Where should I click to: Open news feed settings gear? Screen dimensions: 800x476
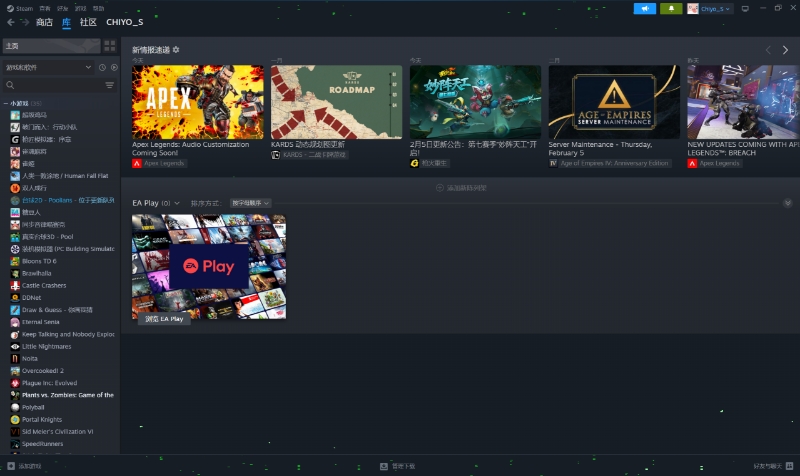point(177,50)
